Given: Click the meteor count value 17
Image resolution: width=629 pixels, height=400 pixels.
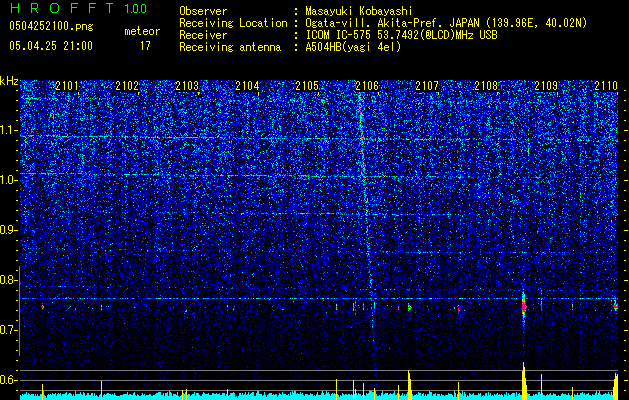Looking at the screenshot, I should tap(145, 46).
